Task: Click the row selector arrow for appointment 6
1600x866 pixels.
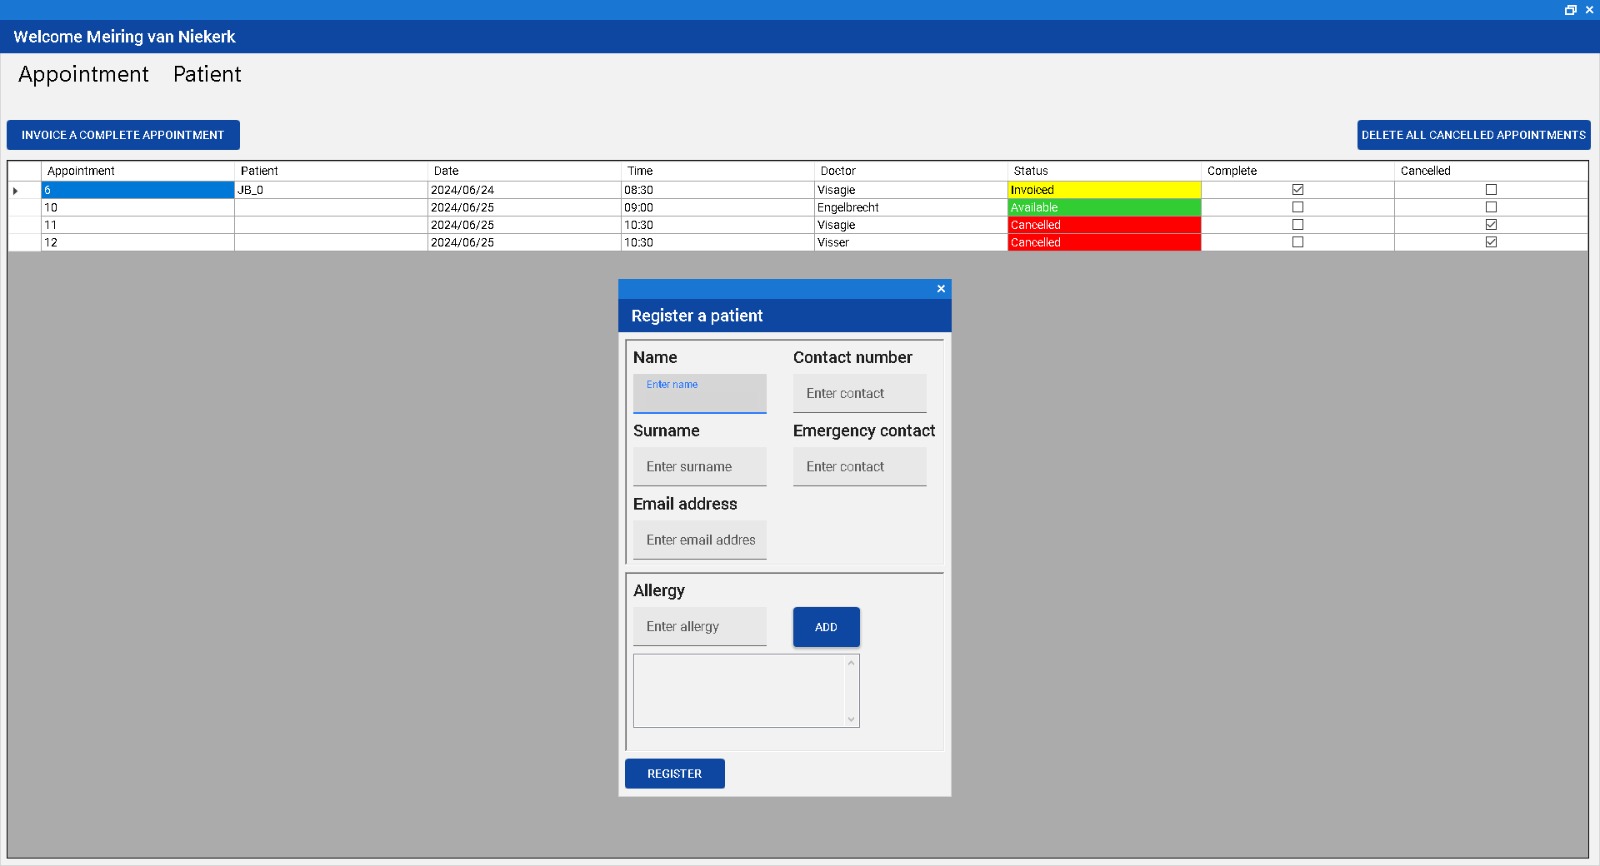Action: [x=16, y=190]
